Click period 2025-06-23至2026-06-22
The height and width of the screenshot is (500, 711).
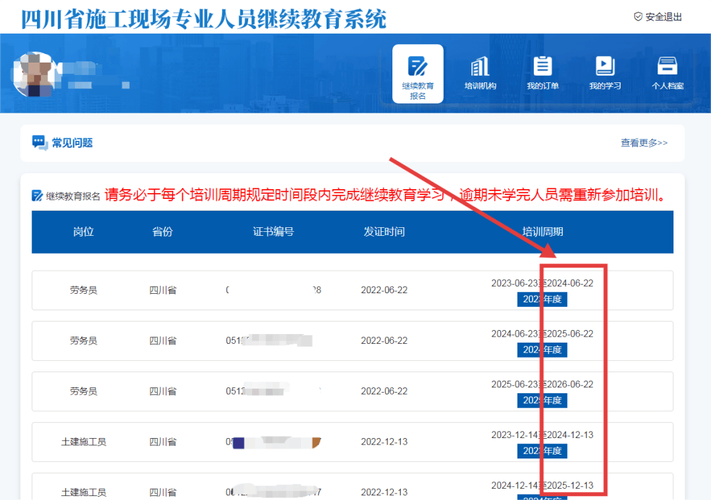point(542,384)
